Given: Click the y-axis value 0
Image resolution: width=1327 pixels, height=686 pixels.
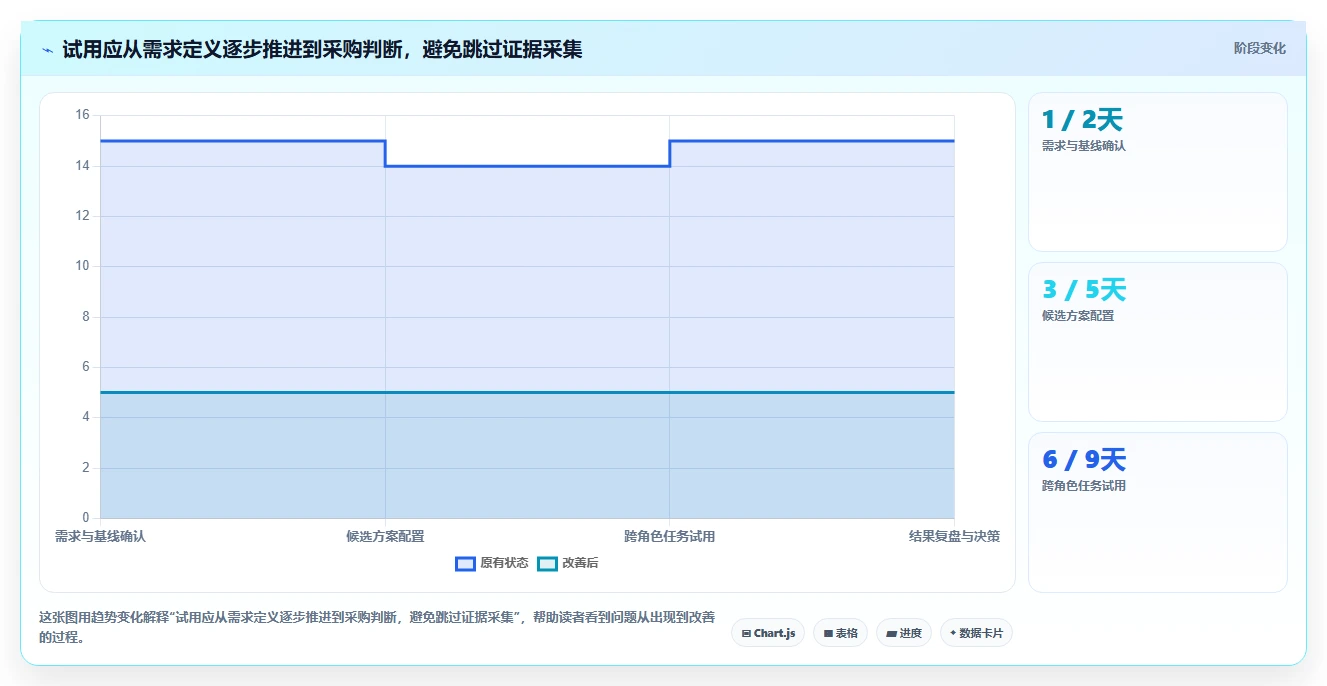Looking at the screenshot, I should pos(86,518).
